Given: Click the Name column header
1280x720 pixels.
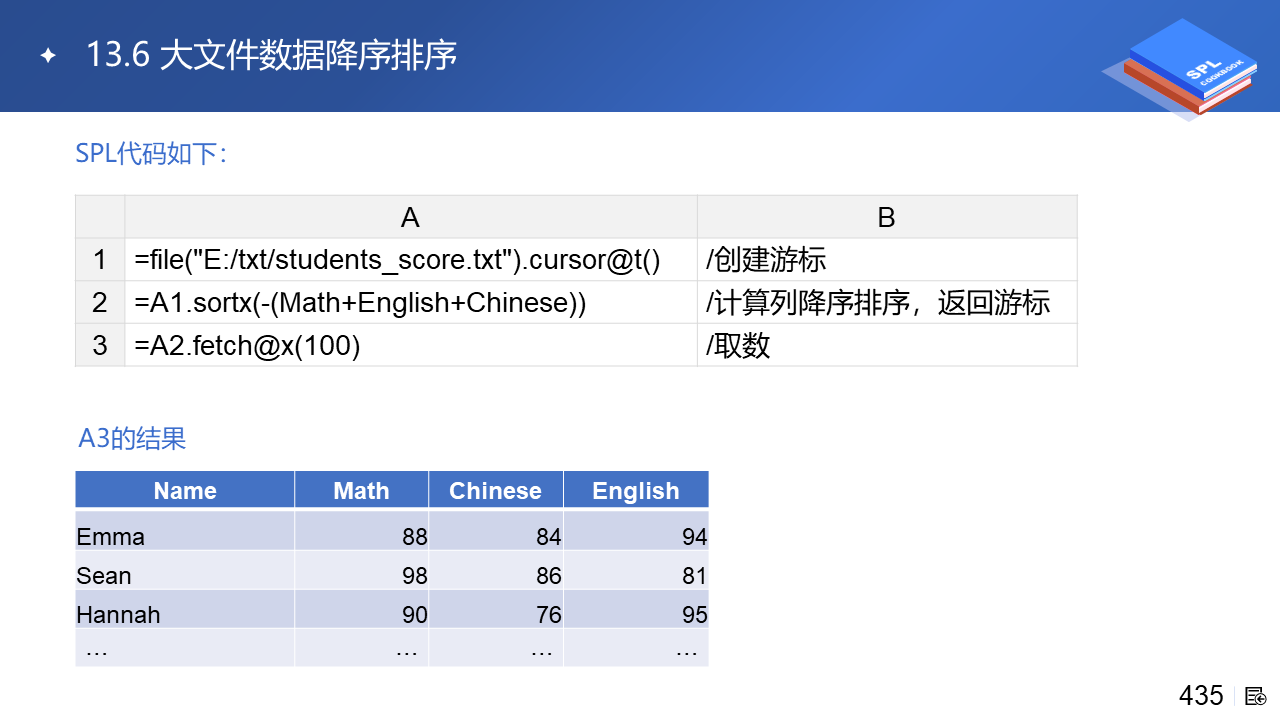Looking at the screenshot, I should (185, 490).
